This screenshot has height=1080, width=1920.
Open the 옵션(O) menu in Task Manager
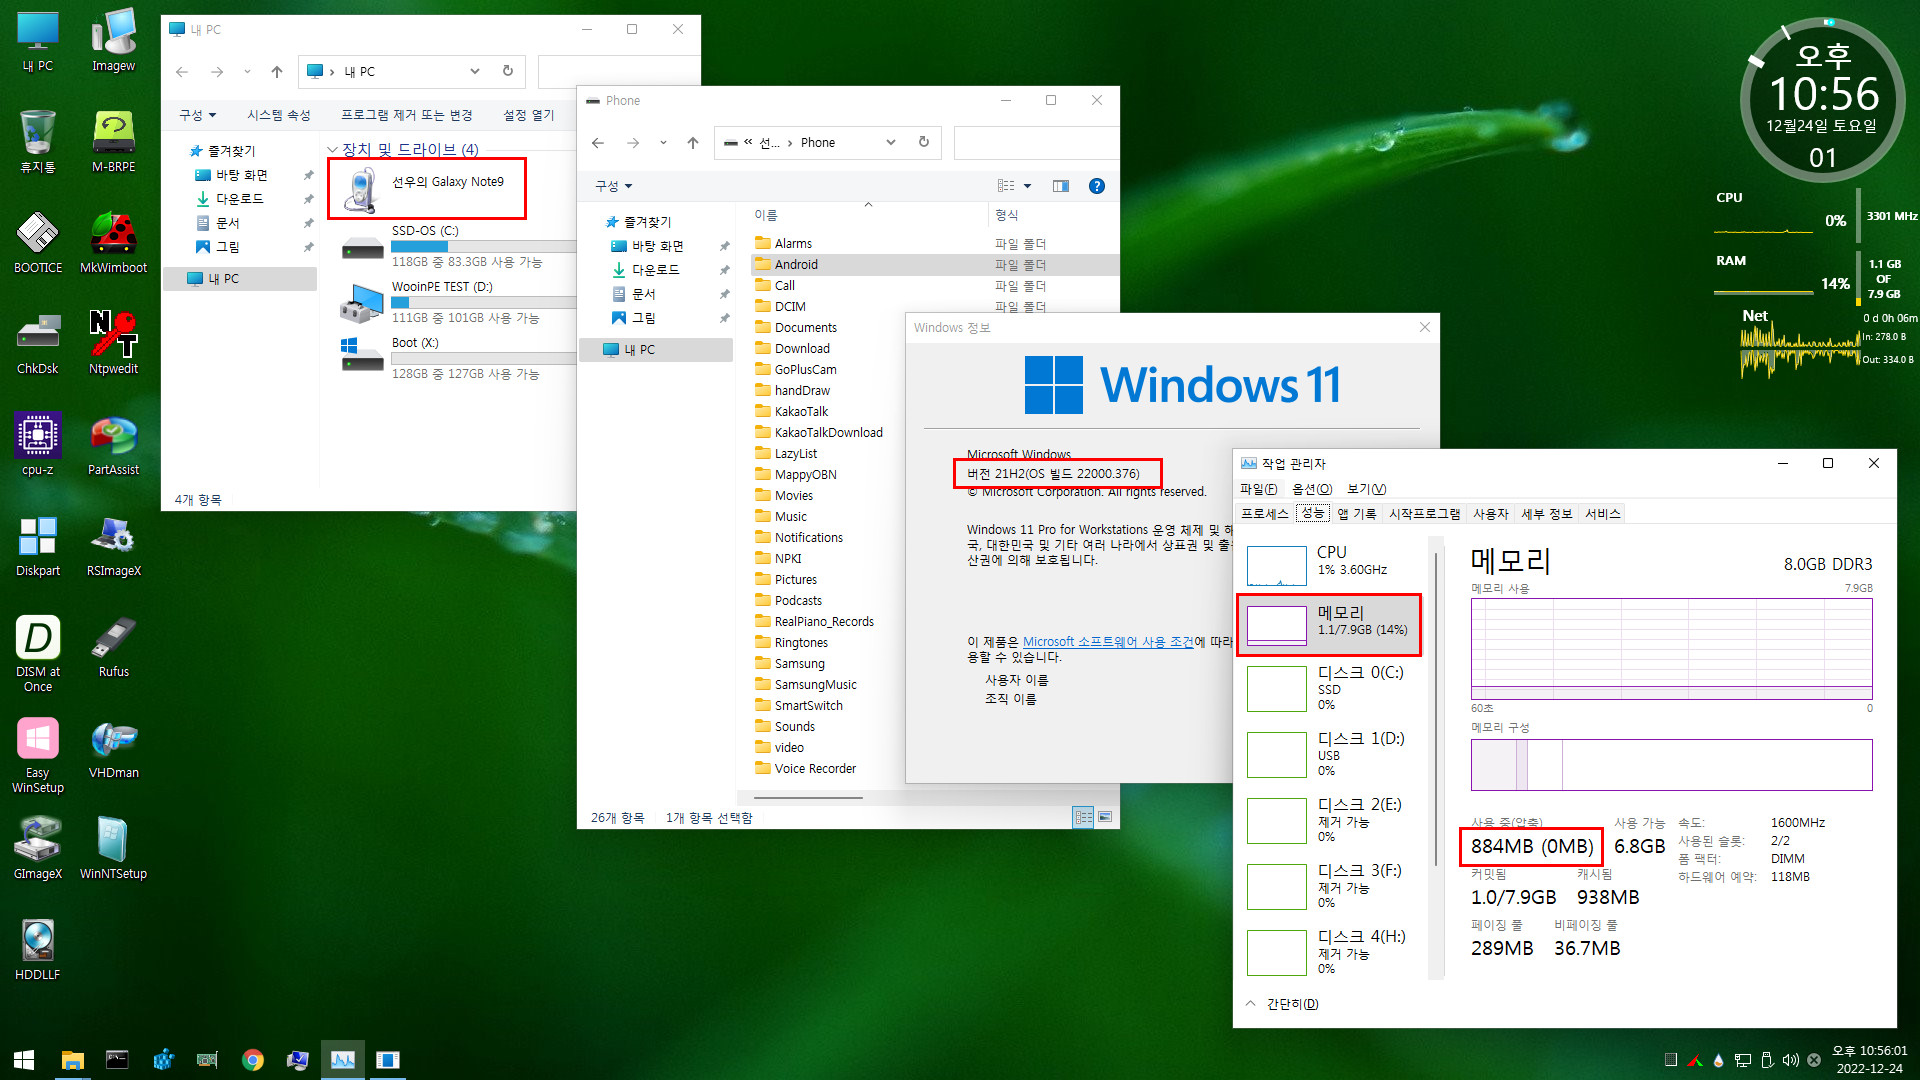coord(1312,489)
